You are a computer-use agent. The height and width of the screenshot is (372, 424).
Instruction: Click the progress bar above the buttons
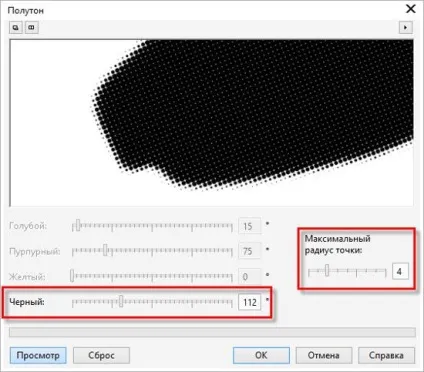coord(212,332)
